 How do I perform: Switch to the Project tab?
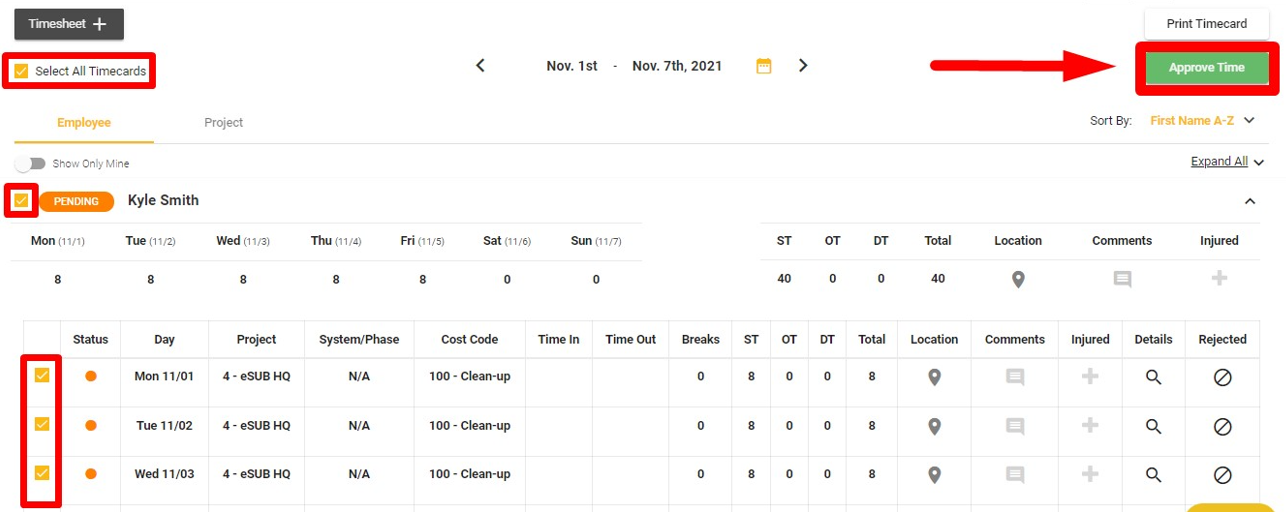pos(224,123)
